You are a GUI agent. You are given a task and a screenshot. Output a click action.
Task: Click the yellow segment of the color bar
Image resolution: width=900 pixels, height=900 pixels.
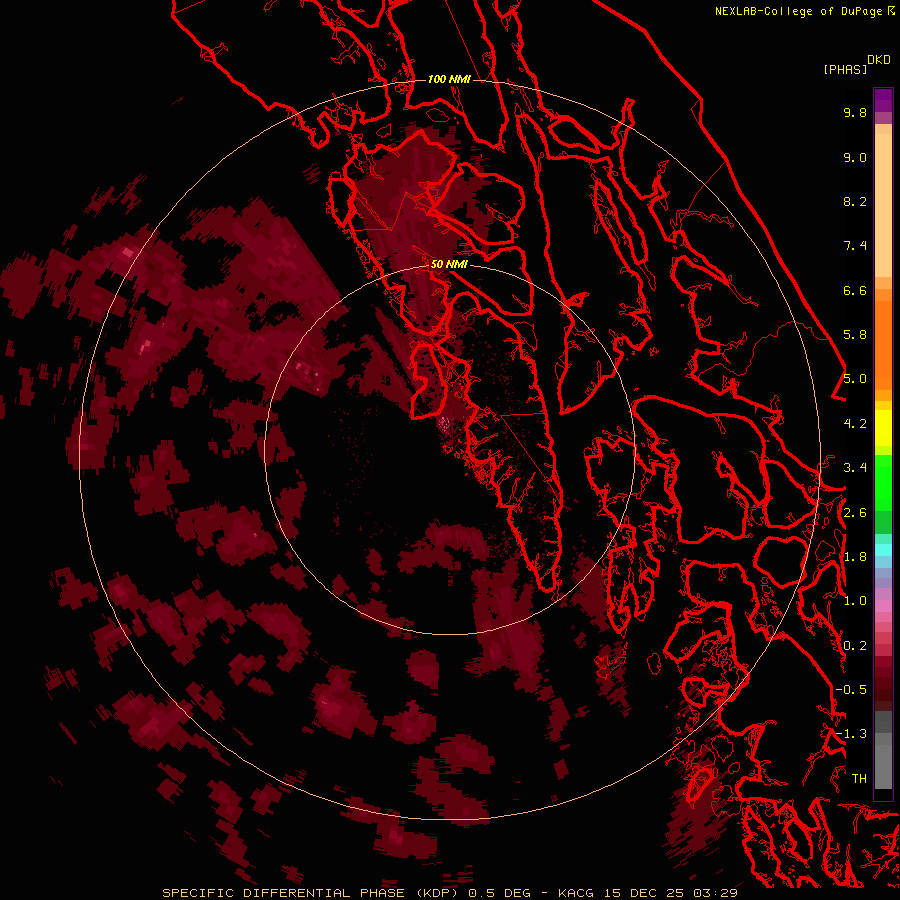(x=883, y=428)
